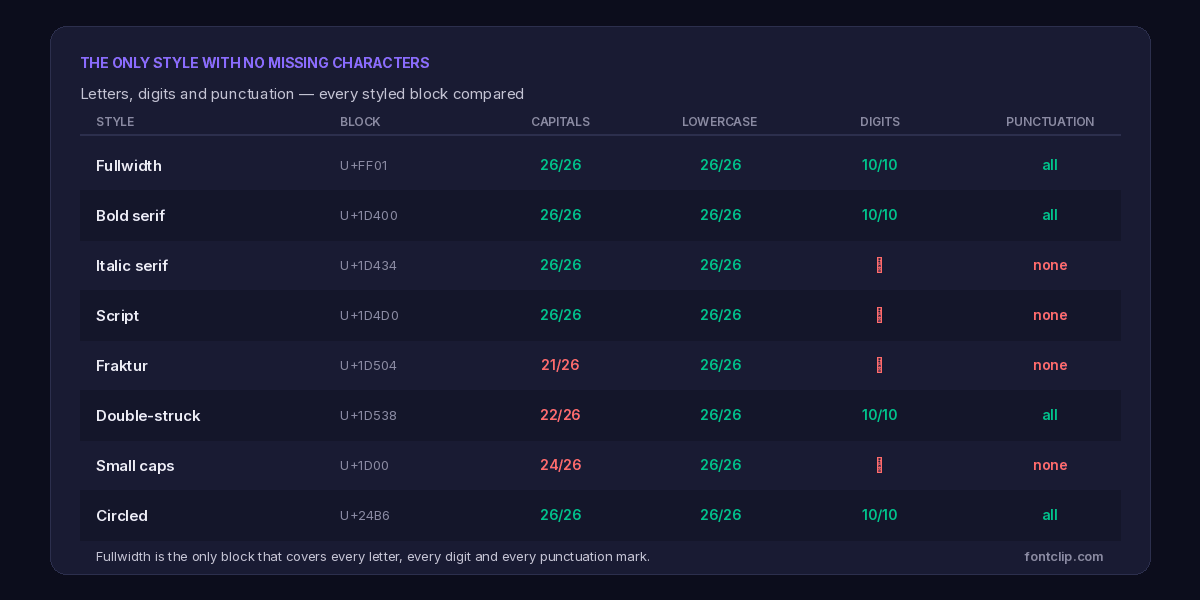1200x600 pixels.
Task: Open the fontclip.com link
Action: [1064, 556]
